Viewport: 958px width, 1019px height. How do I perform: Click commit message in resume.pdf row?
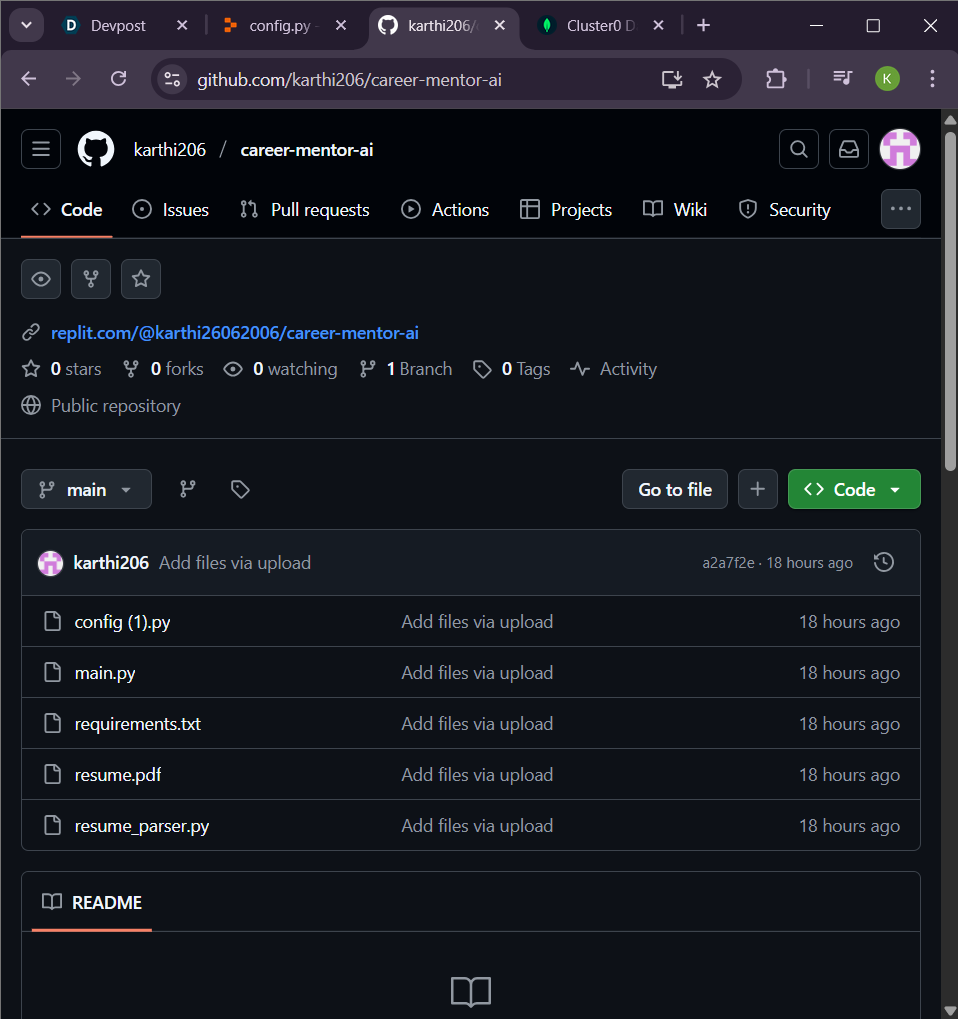coord(477,775)
